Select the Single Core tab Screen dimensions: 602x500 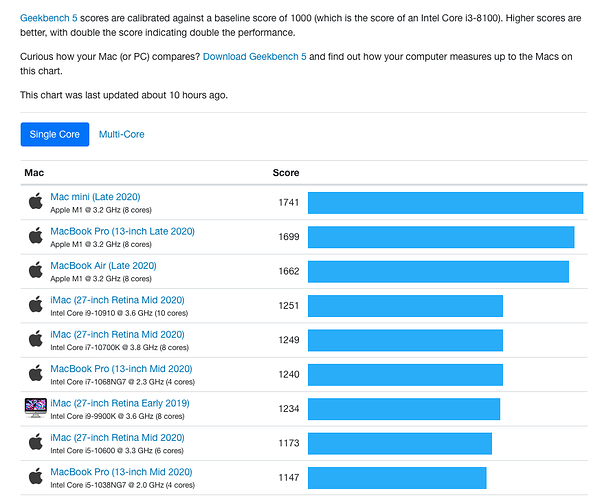point(55,134)
